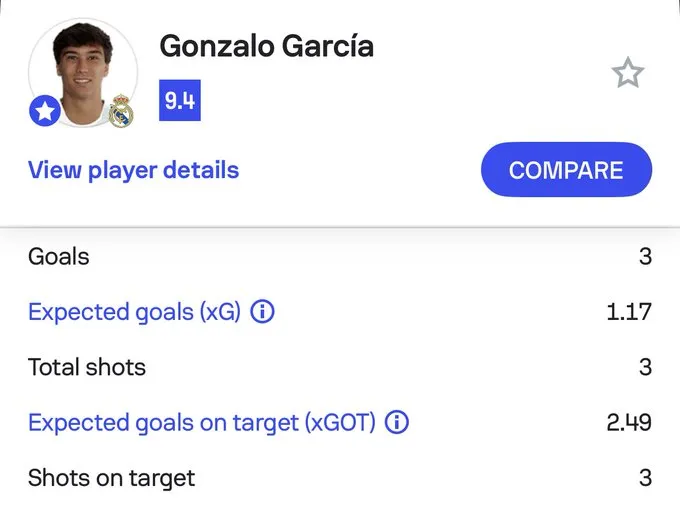Toggle the favorite star outline icon
This screenshot has height=516, width=680.
pos(628,73)
